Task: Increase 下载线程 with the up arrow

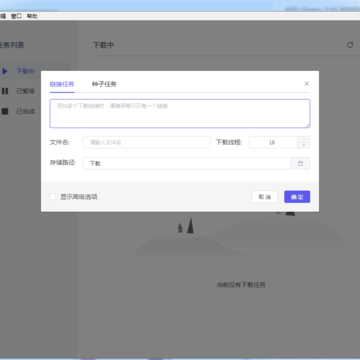Action: tap(304, 139)
